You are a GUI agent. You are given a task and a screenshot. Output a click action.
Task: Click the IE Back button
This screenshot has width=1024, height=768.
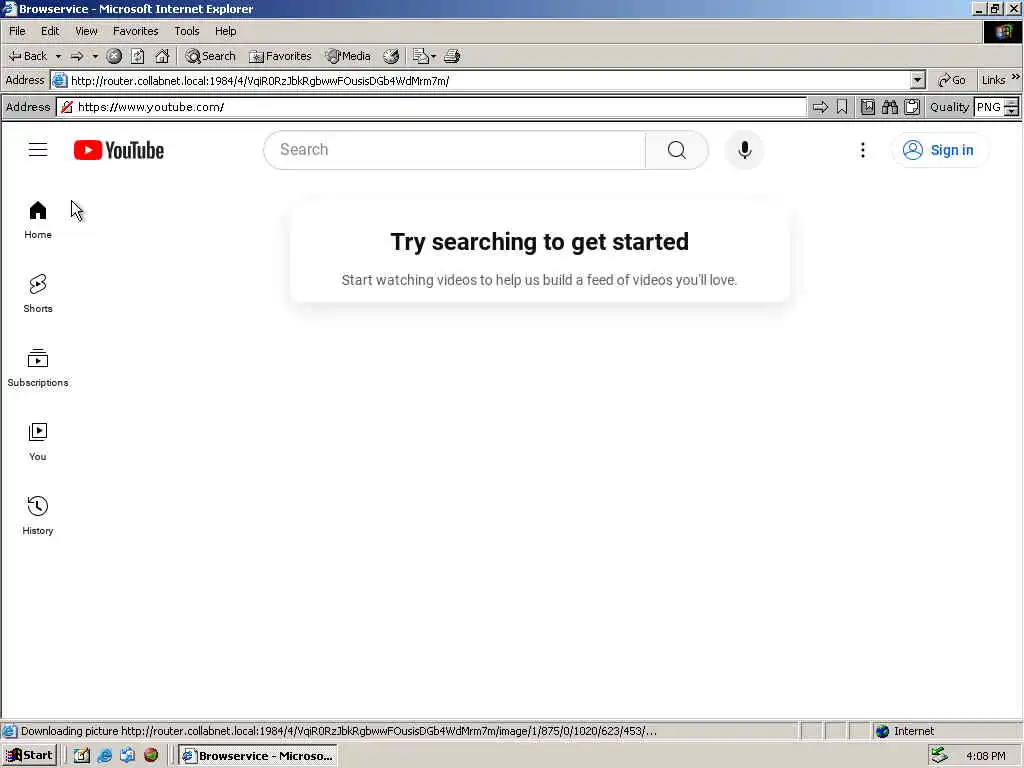pos(27,56)
